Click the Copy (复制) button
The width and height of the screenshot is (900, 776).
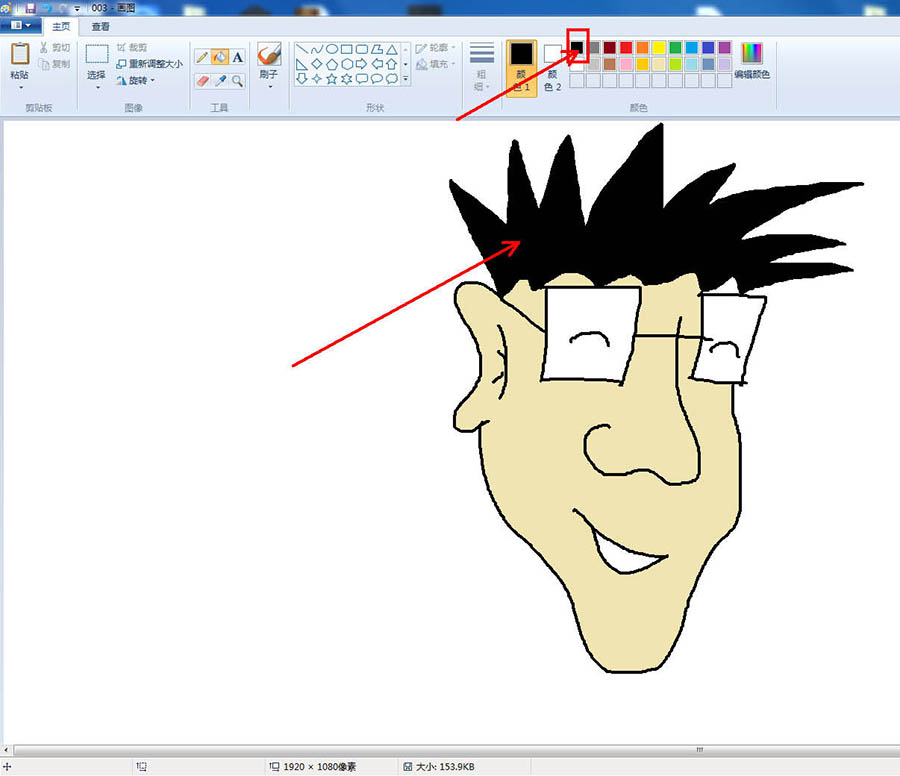coord(55,64)
